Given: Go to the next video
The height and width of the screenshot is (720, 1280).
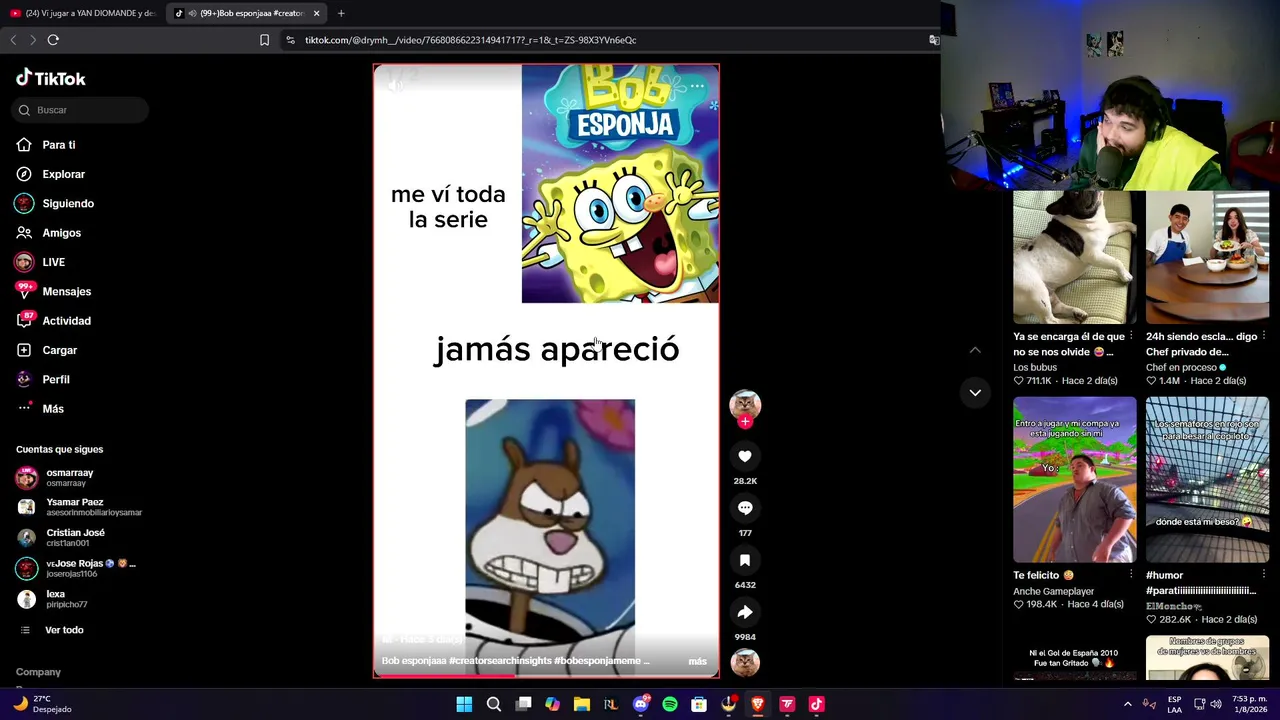Looking at the screenshot, I should point(975,392).
